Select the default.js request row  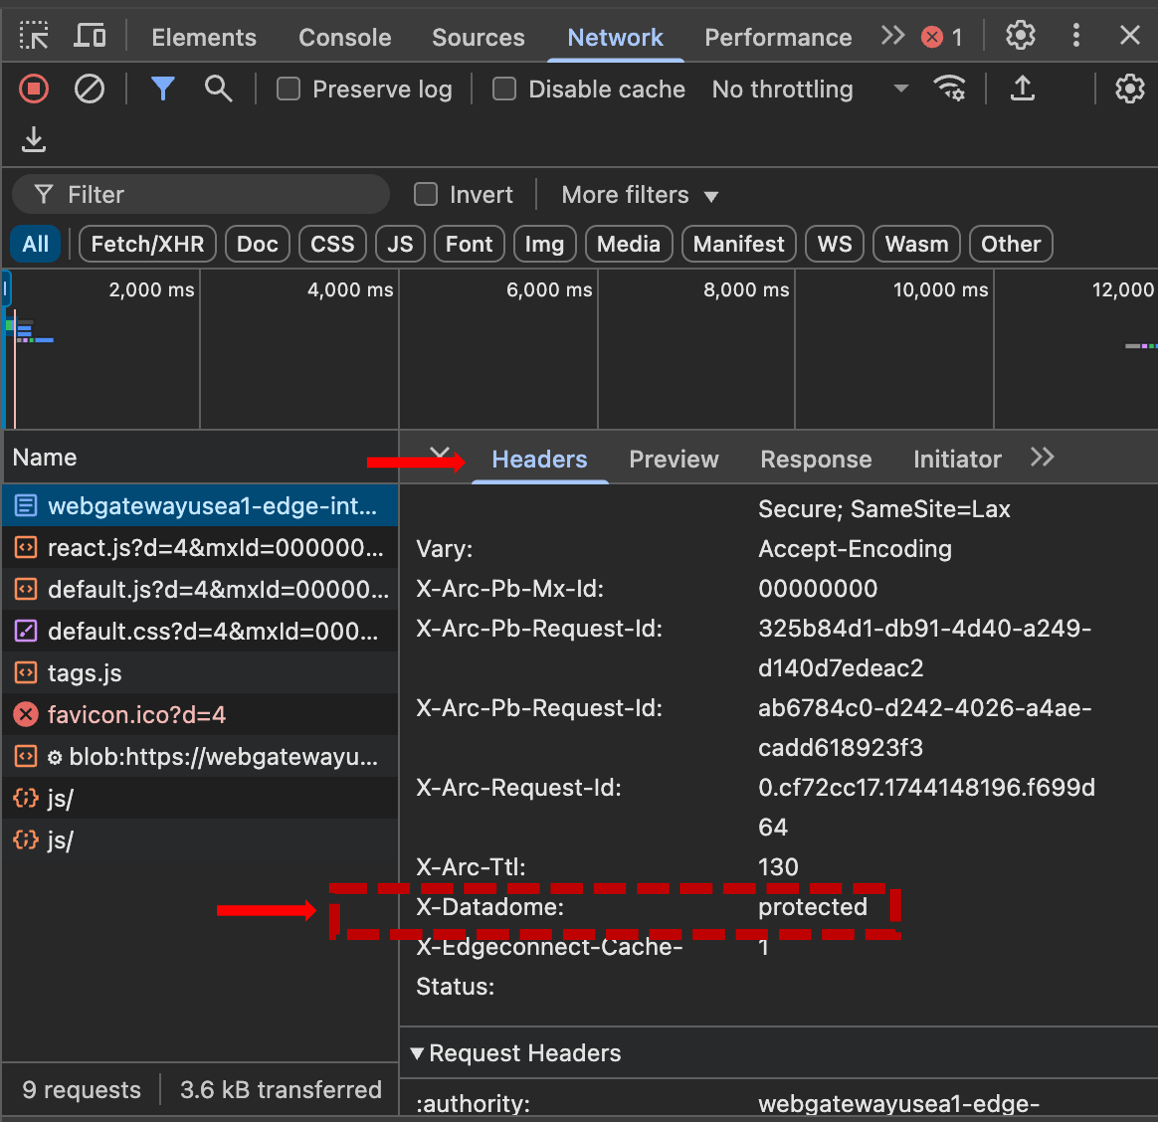tap(200, 589)
